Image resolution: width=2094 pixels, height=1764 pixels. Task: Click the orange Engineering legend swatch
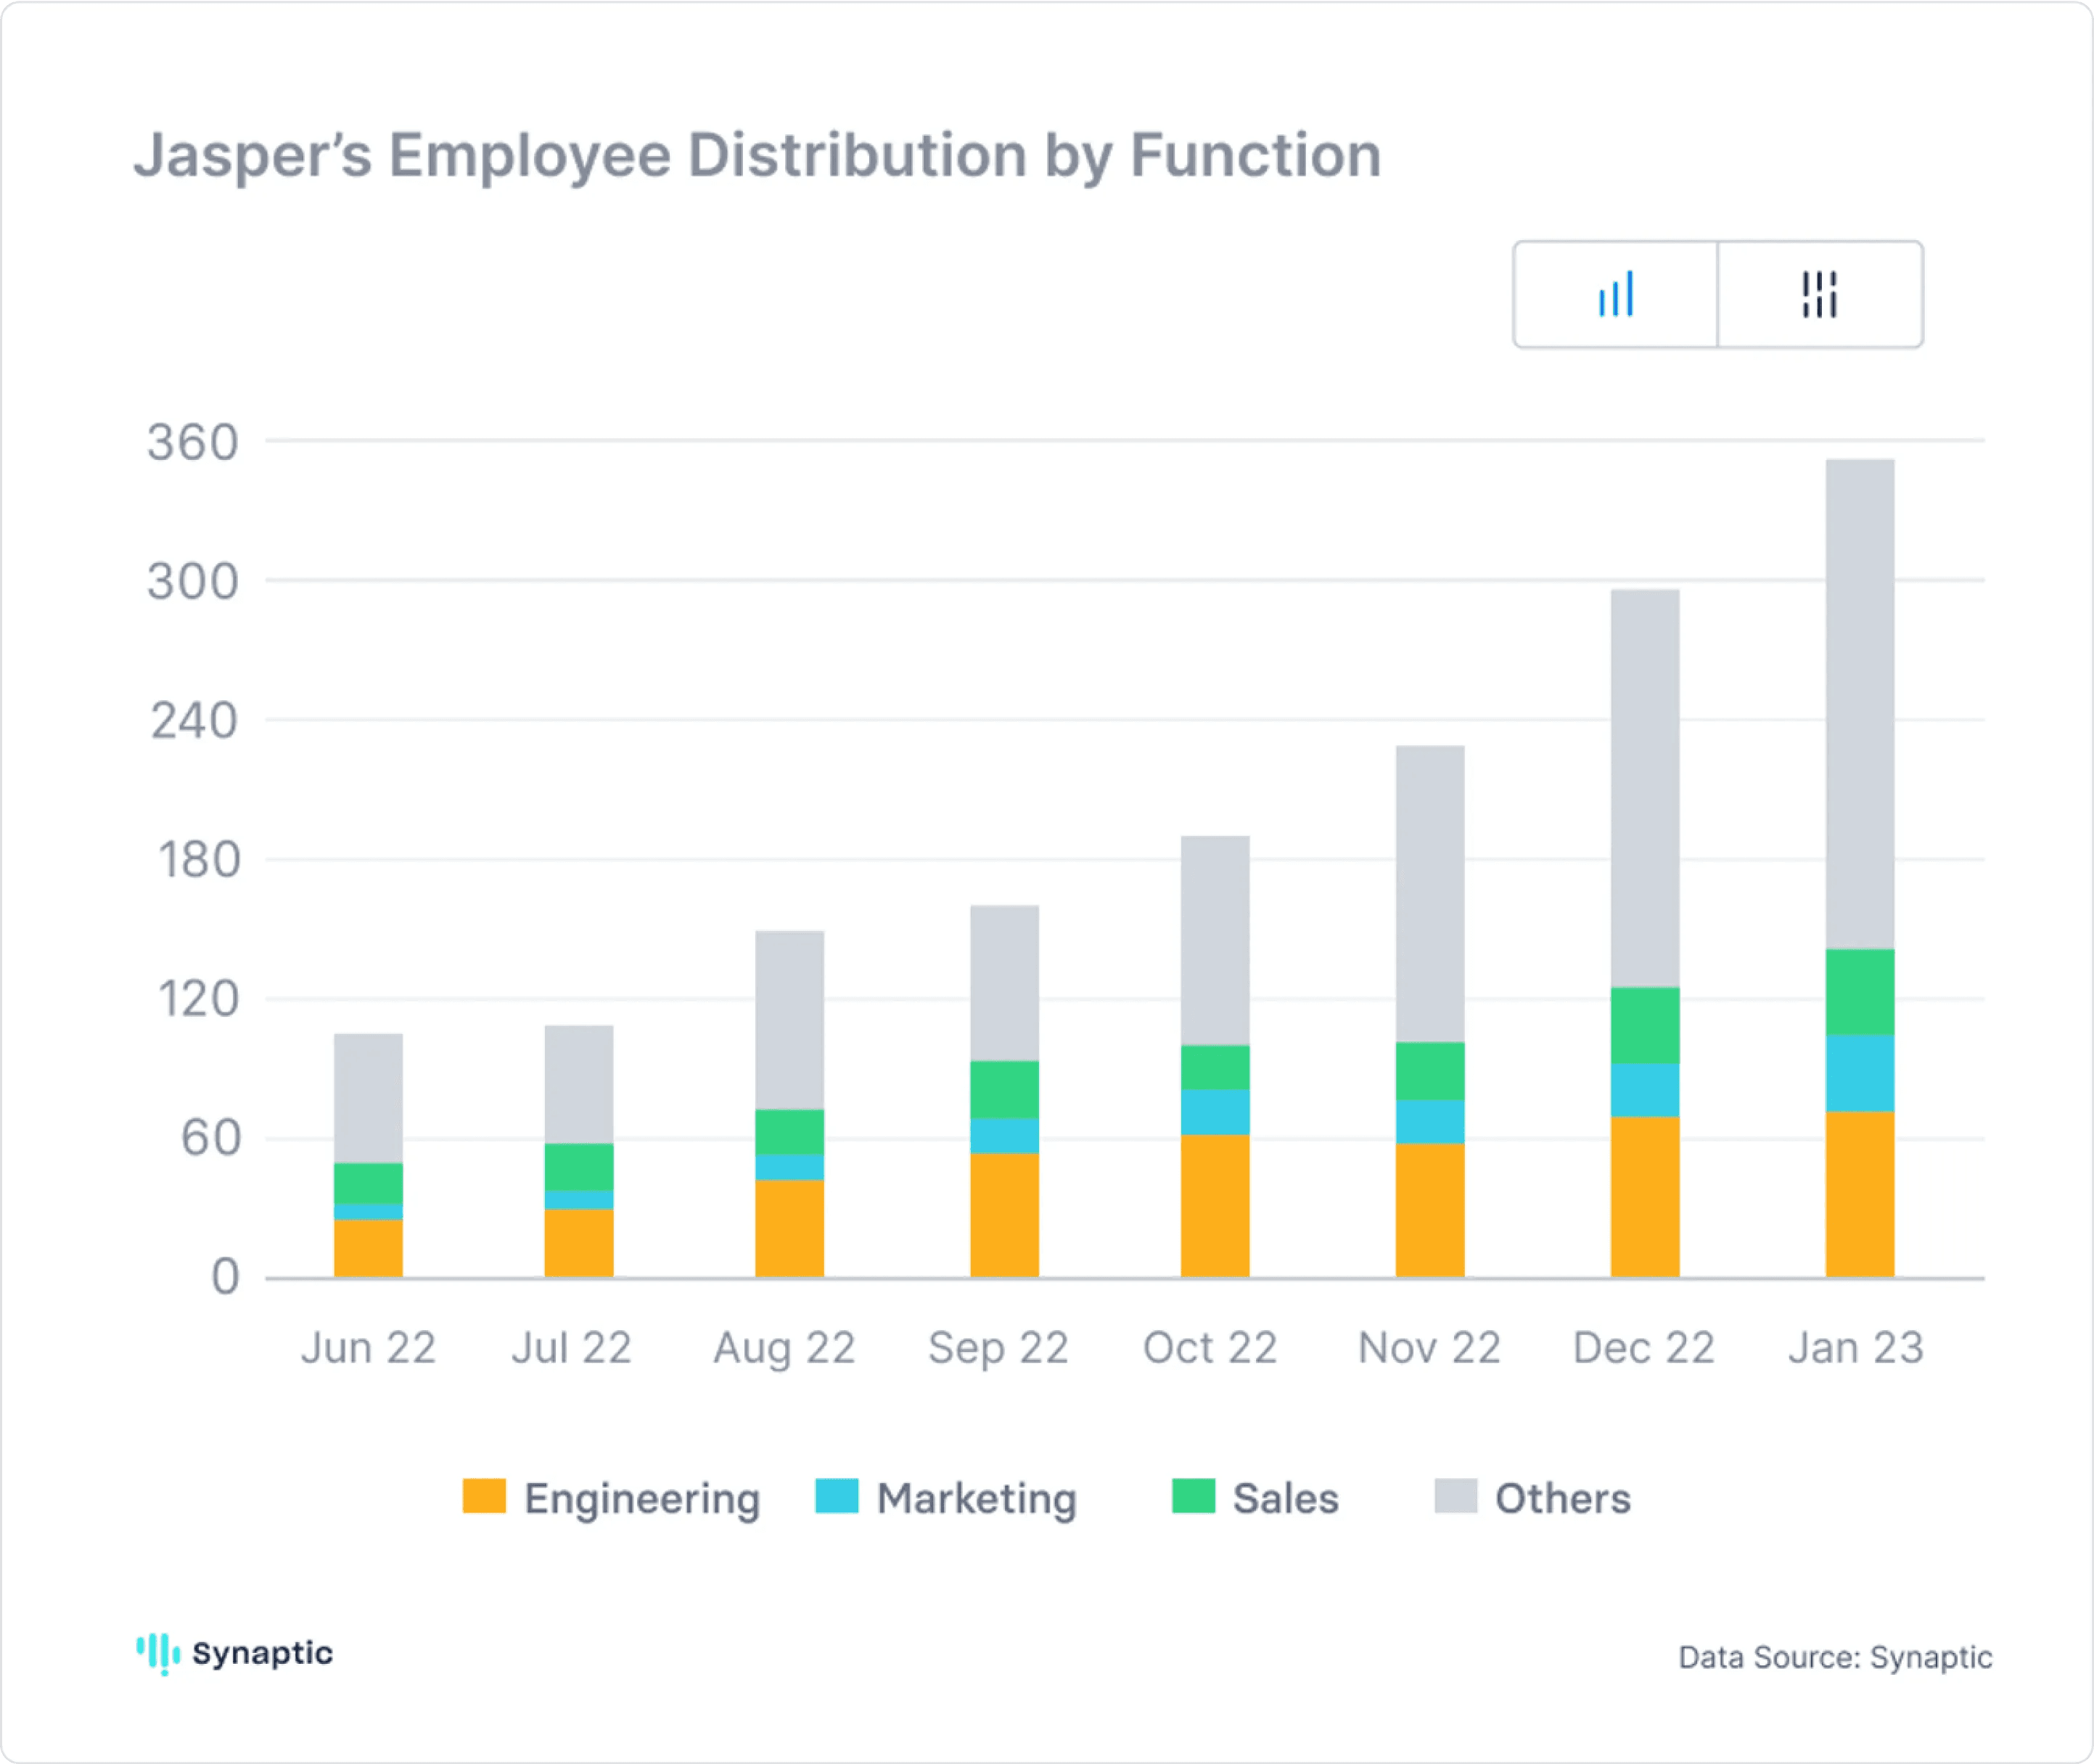[x=484, y=1496]
